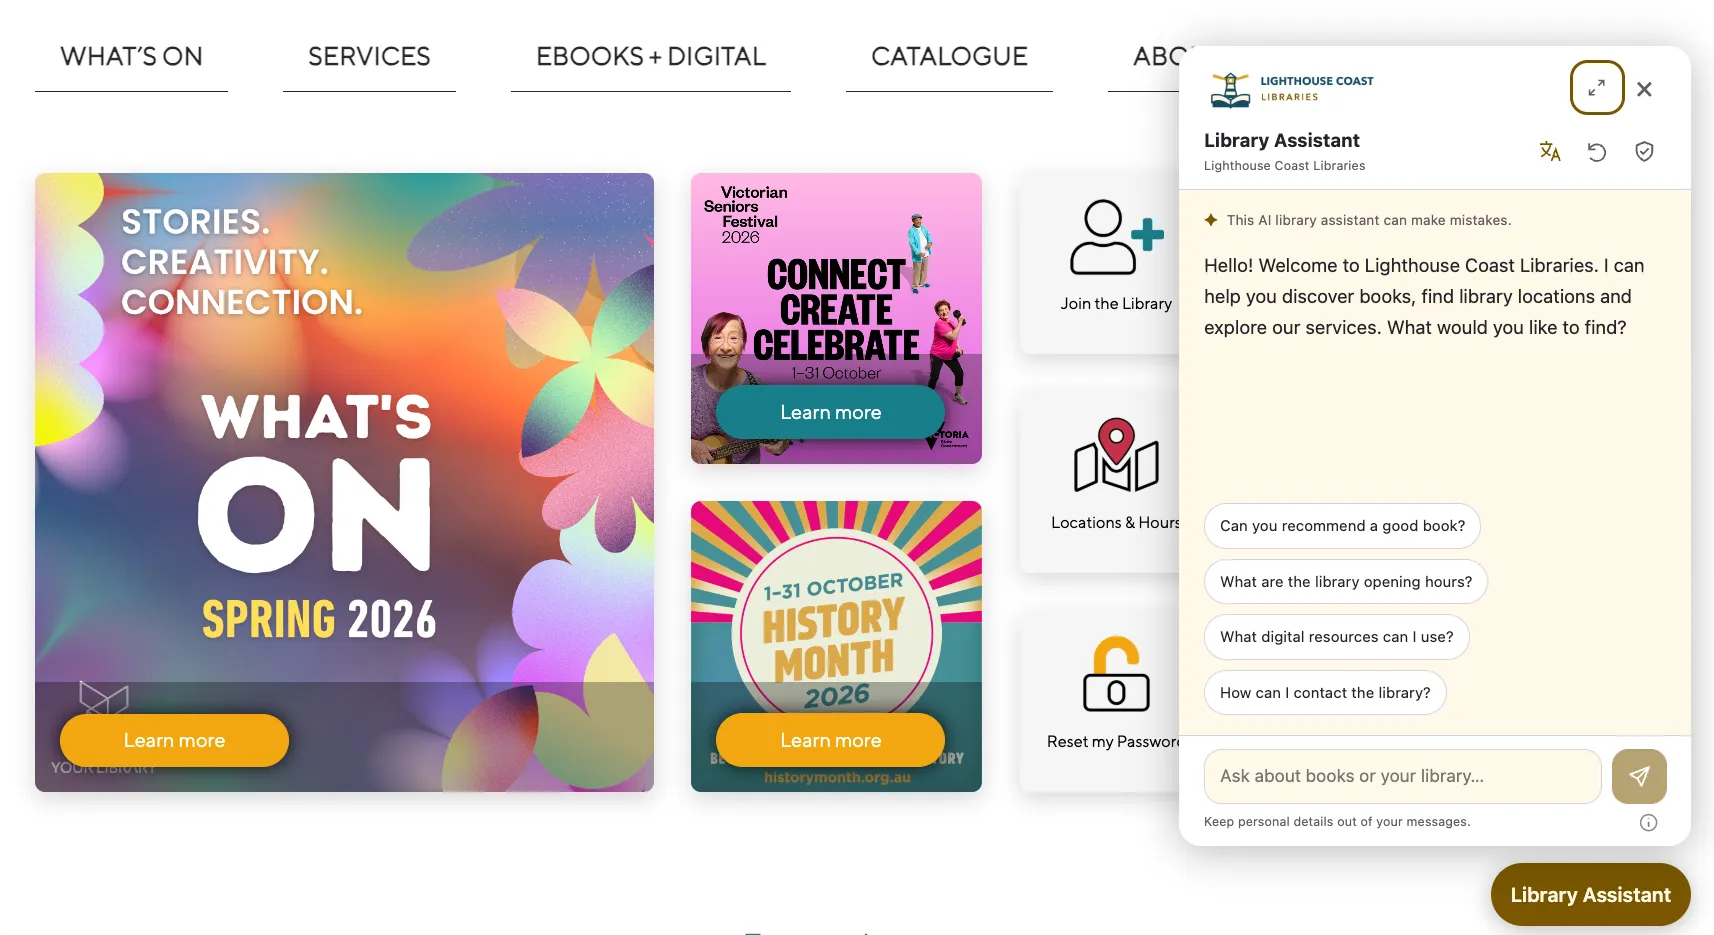1714x935 pixels.
Task: Click Learn more on History Month 2026 card
Action: coord(830,740)
